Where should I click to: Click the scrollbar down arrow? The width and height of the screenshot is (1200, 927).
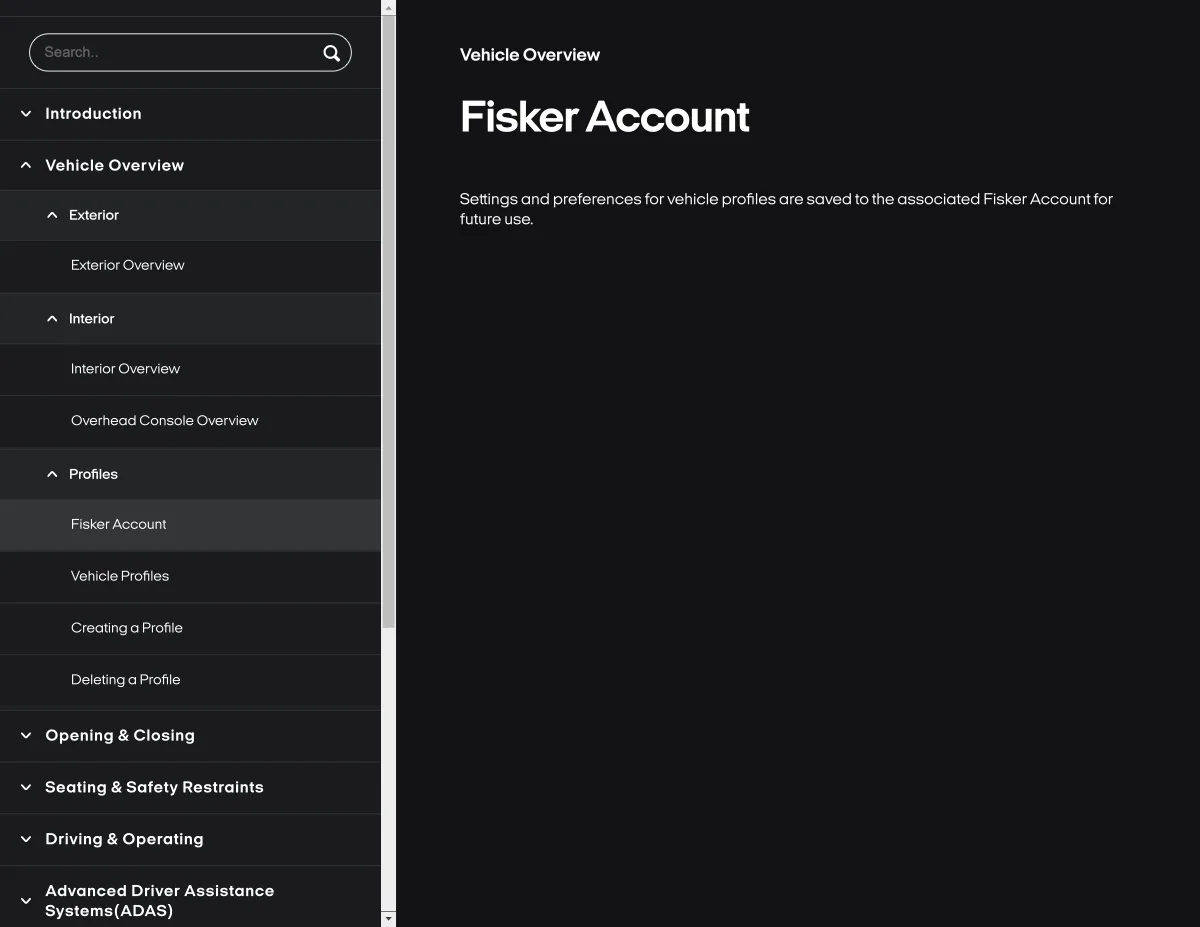click(389, 918)
